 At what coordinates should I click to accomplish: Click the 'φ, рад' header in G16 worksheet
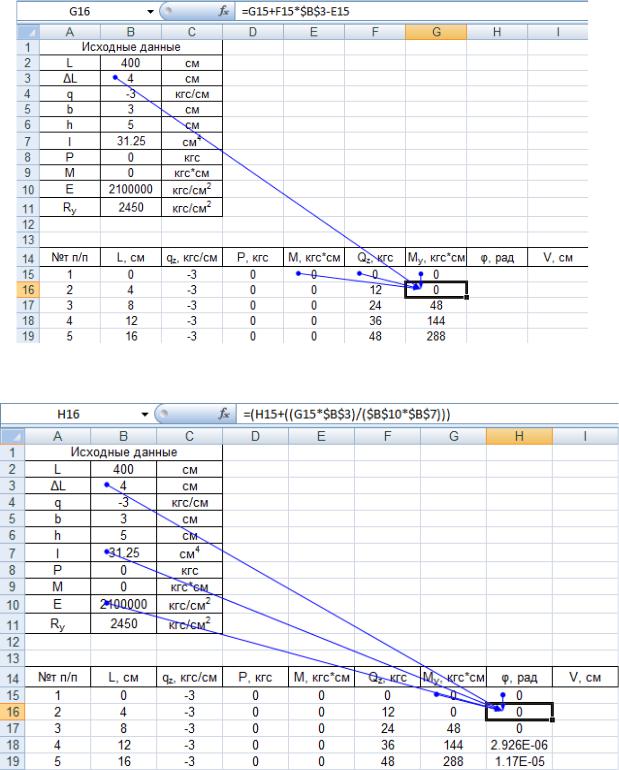click(497, 258)
